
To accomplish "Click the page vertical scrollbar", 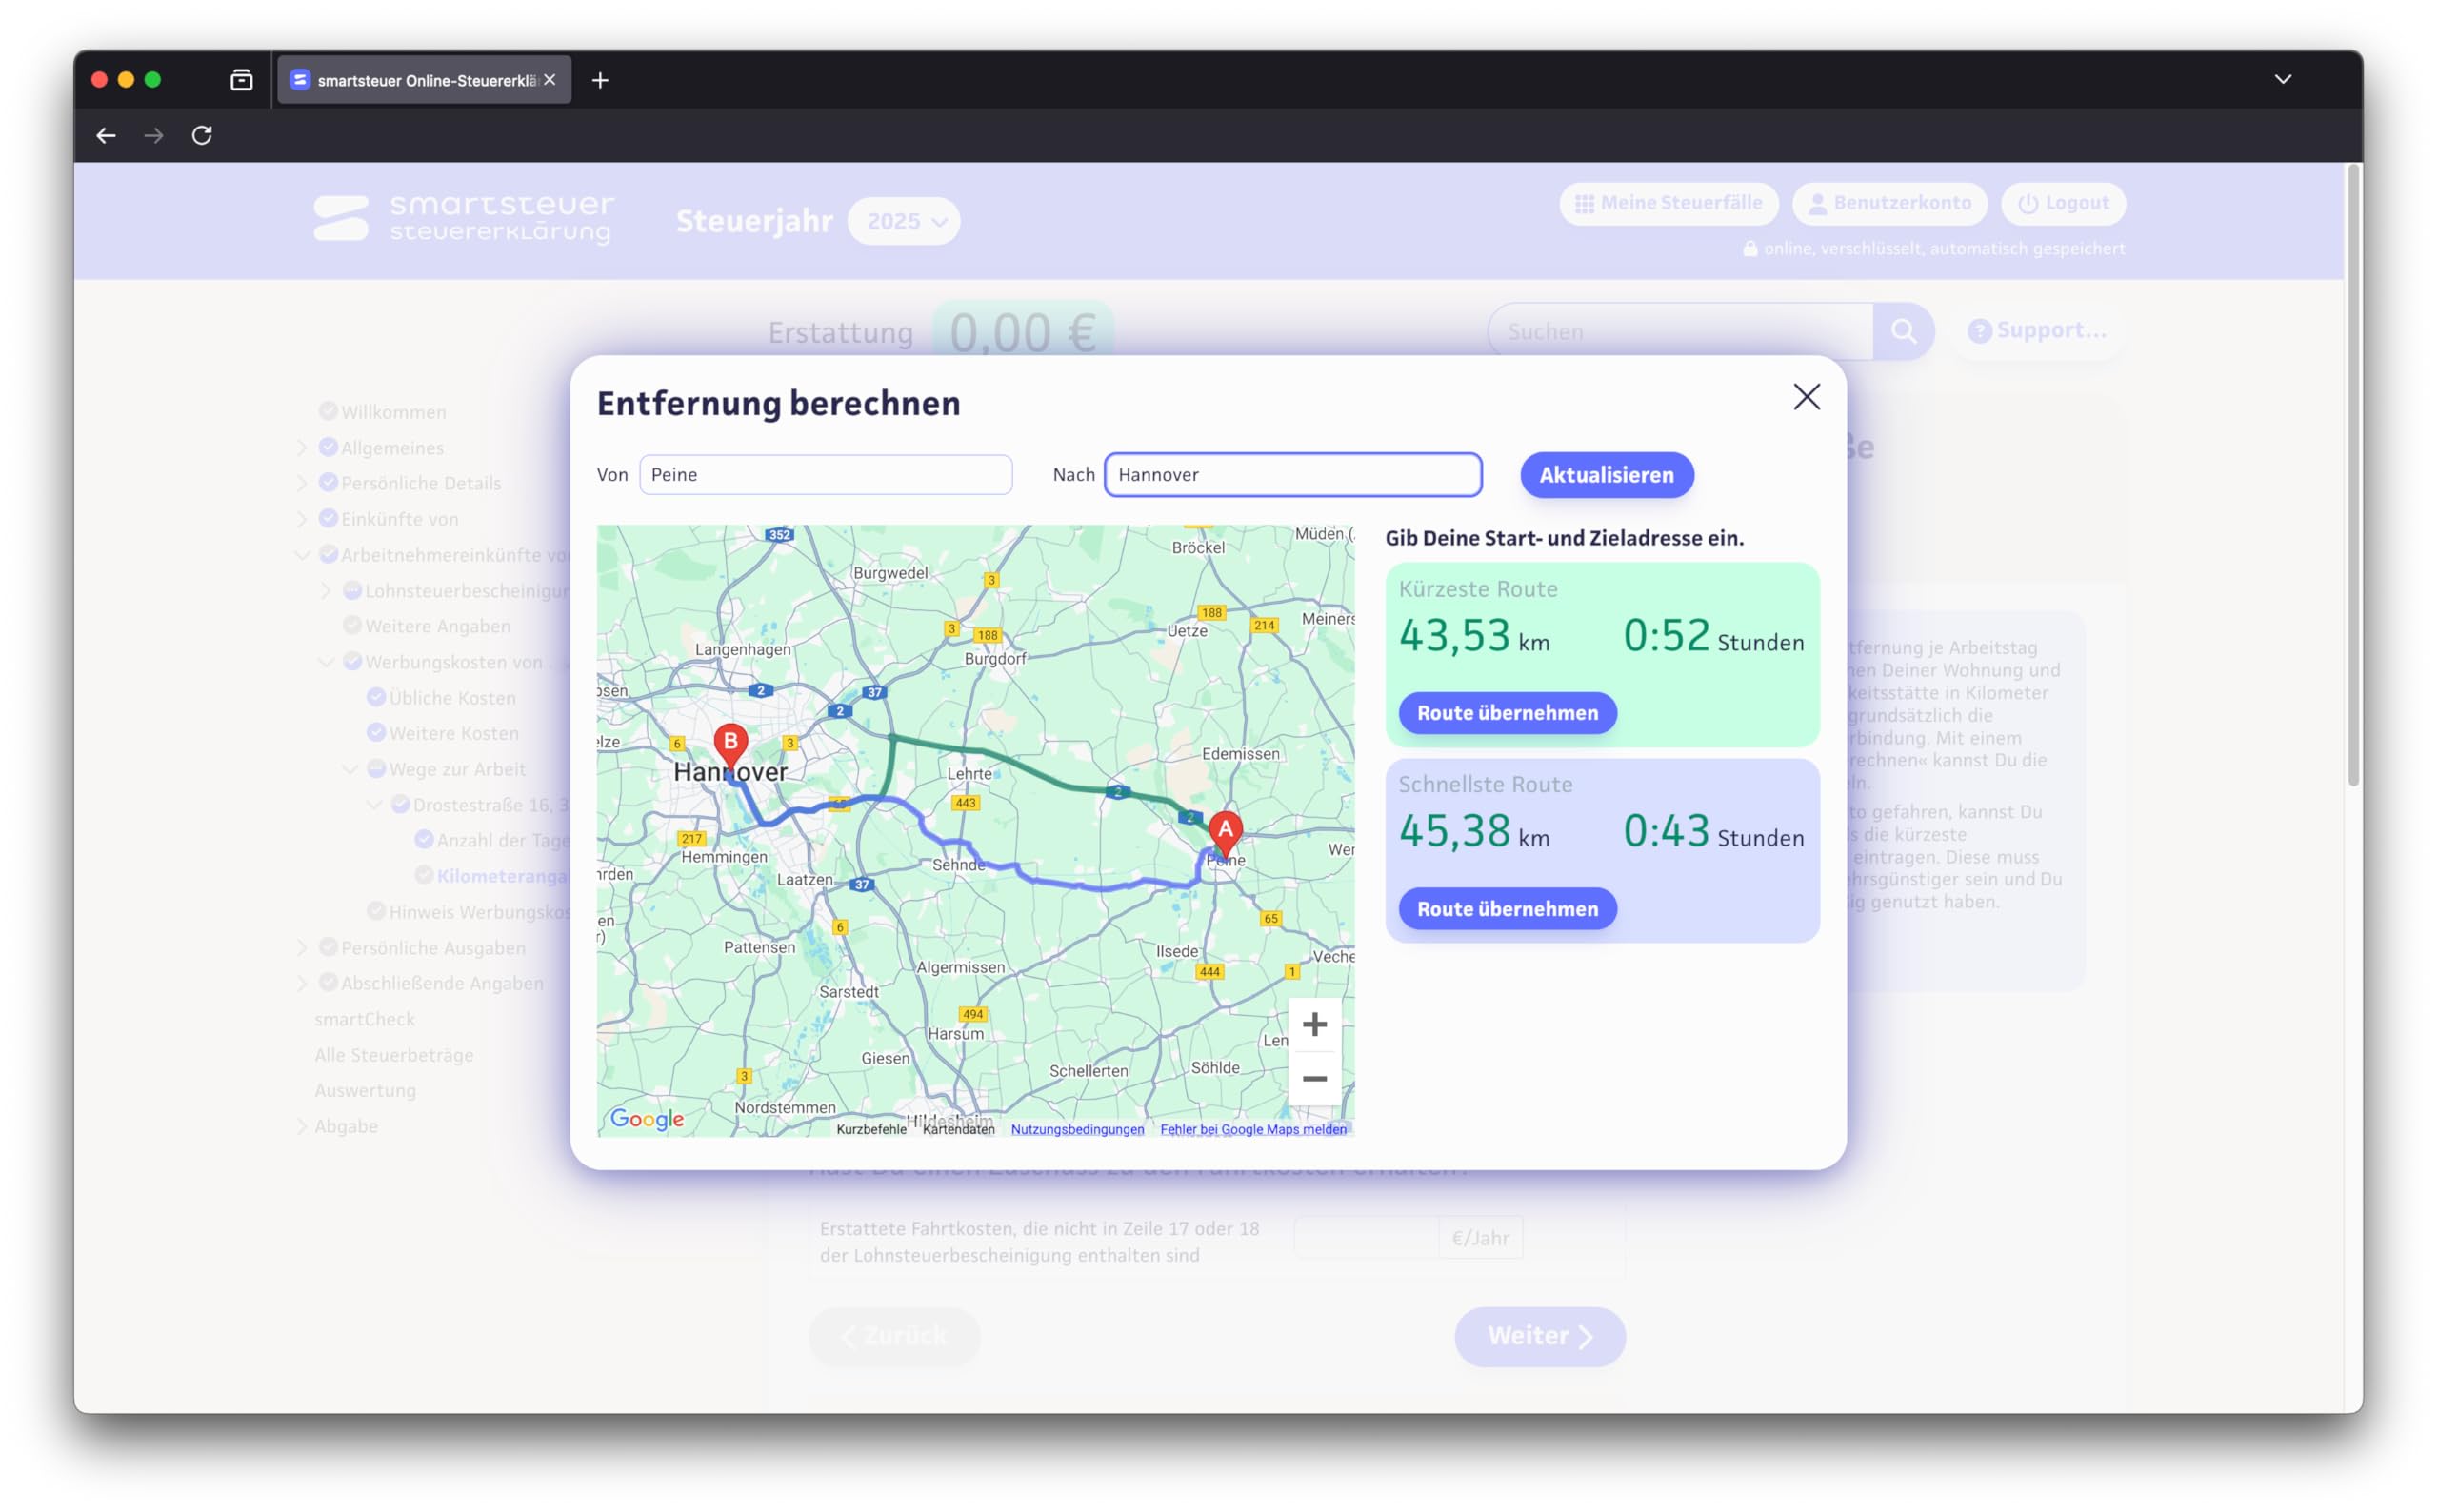I will pos(2353,475).
